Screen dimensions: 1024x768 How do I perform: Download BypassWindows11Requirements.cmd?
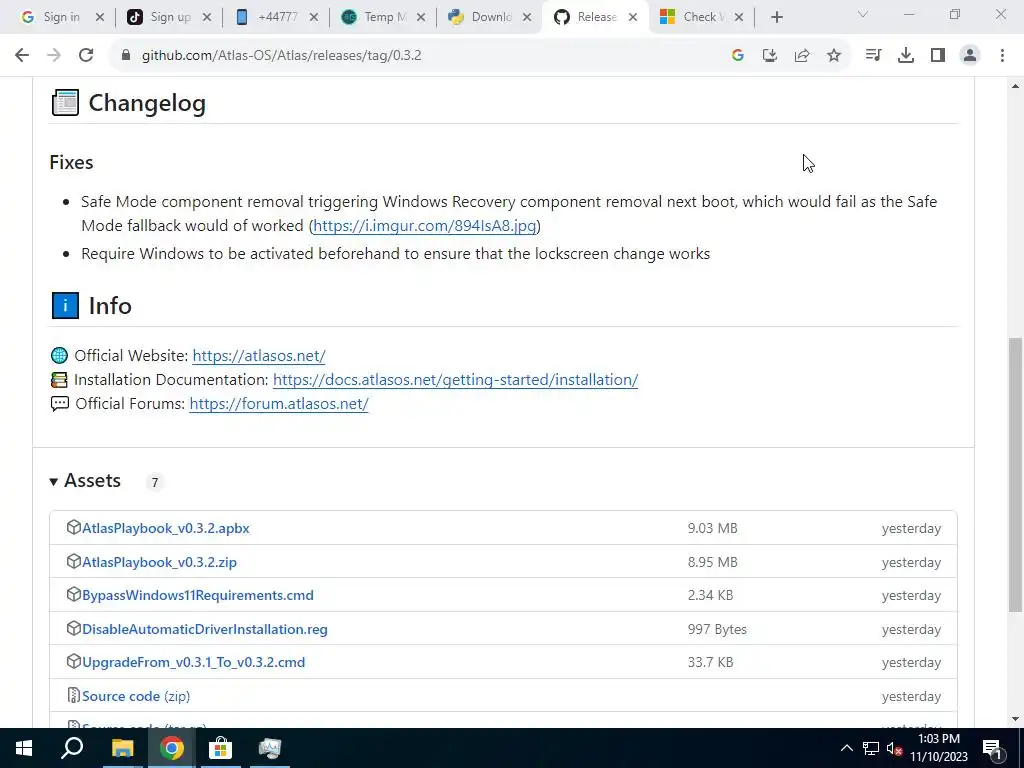(x=198, y=596)
